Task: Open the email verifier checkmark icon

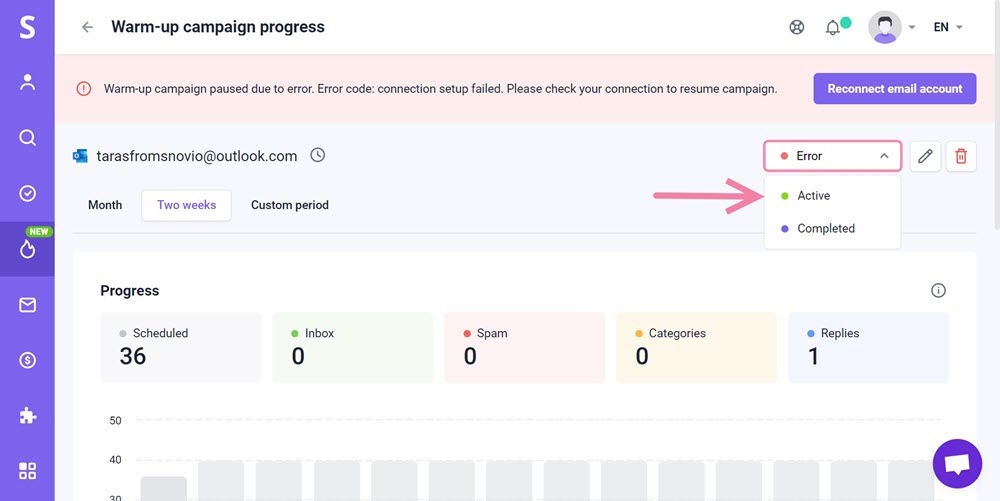Action: (27, 193)
